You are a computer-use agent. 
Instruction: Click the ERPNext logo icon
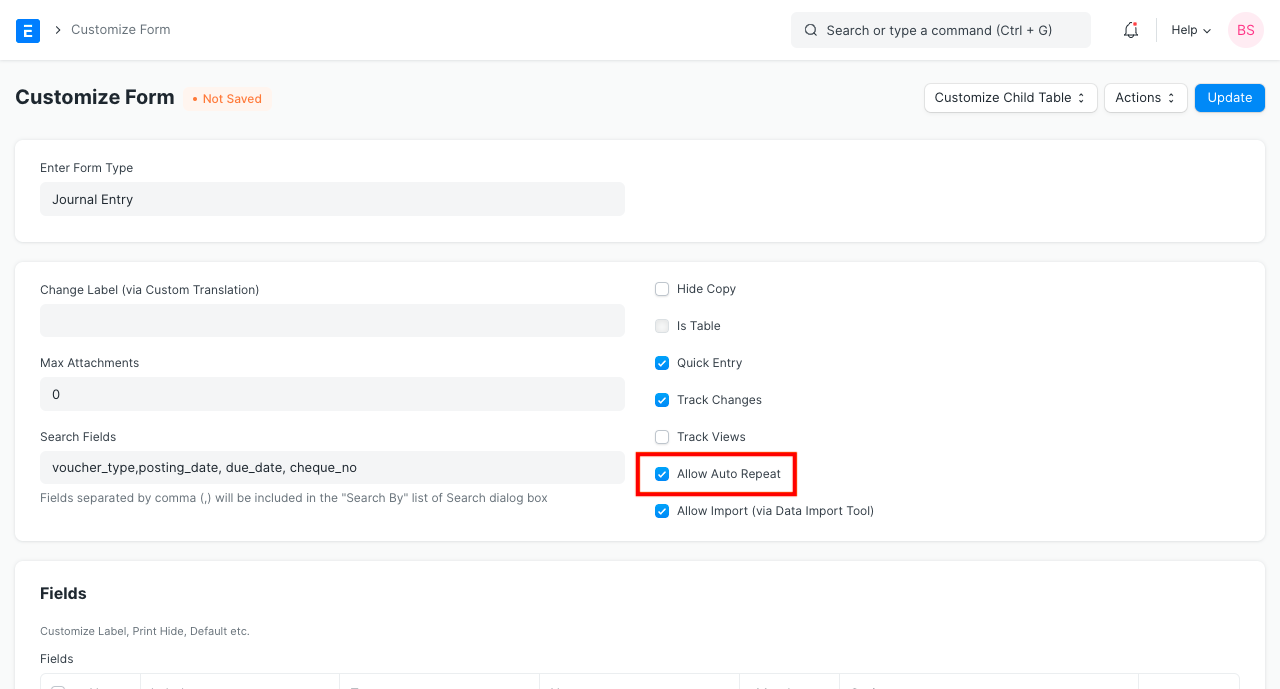coord(28,30)
